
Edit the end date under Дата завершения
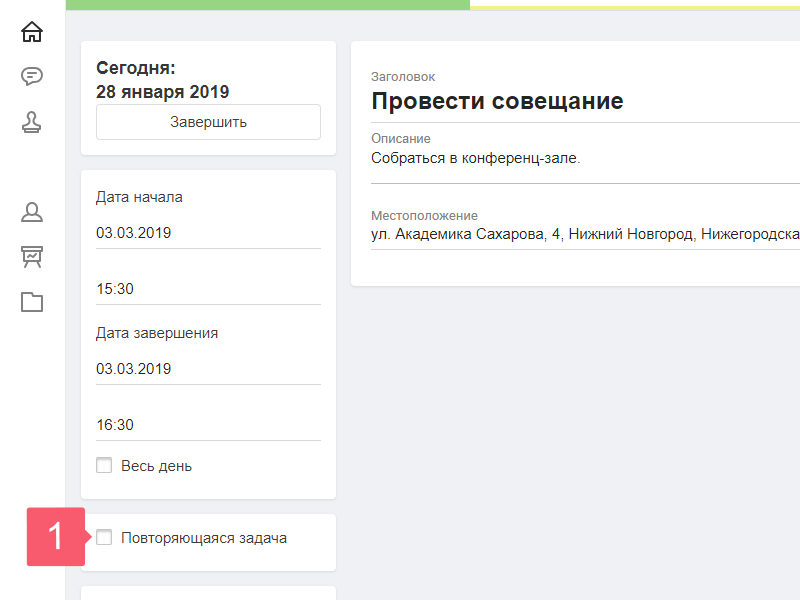point(208,369)
